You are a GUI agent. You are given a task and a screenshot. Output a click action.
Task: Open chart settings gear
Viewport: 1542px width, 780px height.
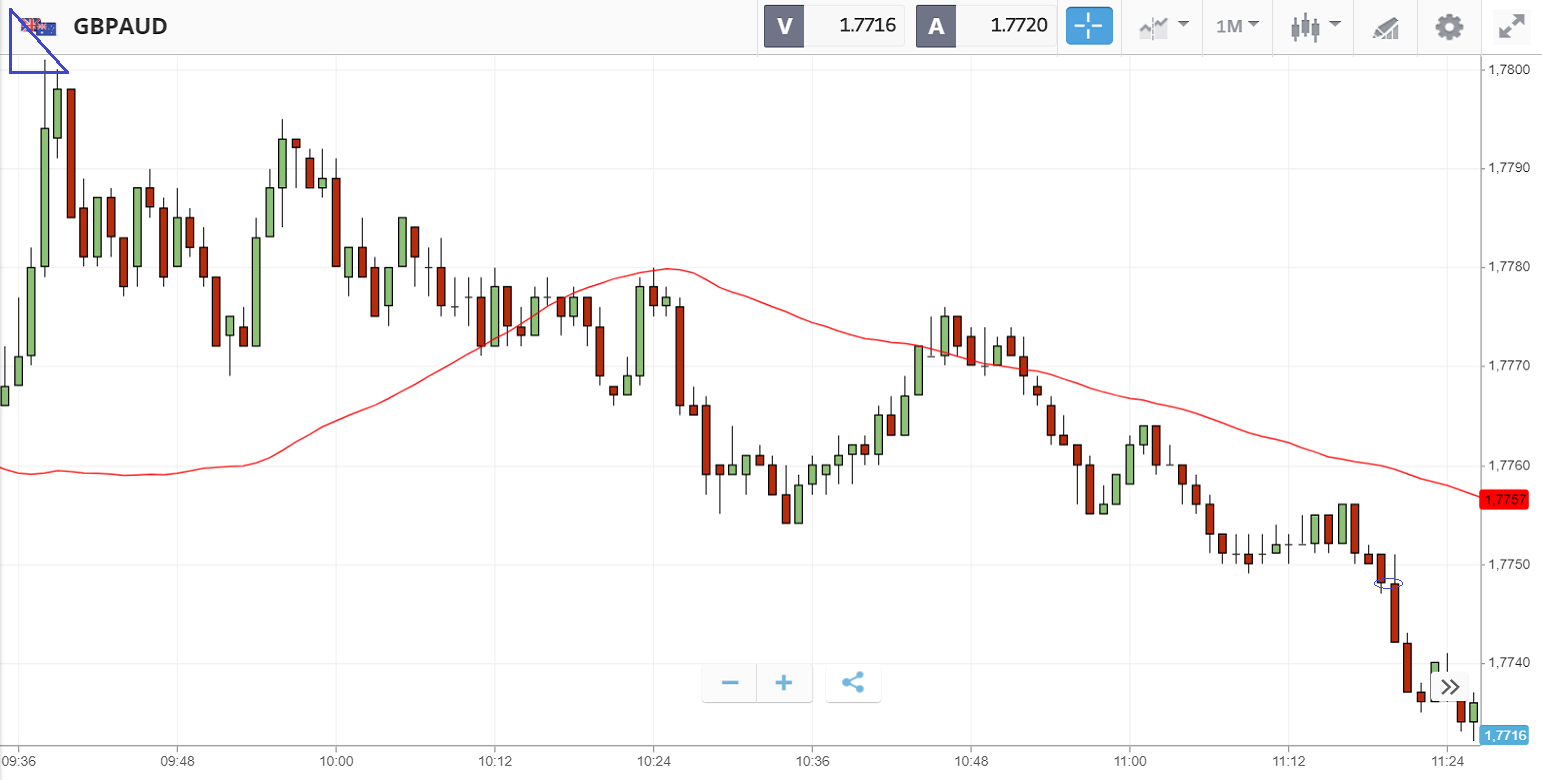pyautogui.click(x=1449, y=27)
